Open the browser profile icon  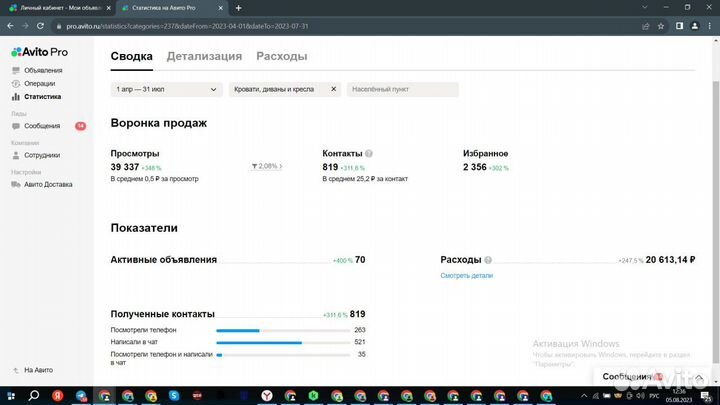tap(695, 26)
